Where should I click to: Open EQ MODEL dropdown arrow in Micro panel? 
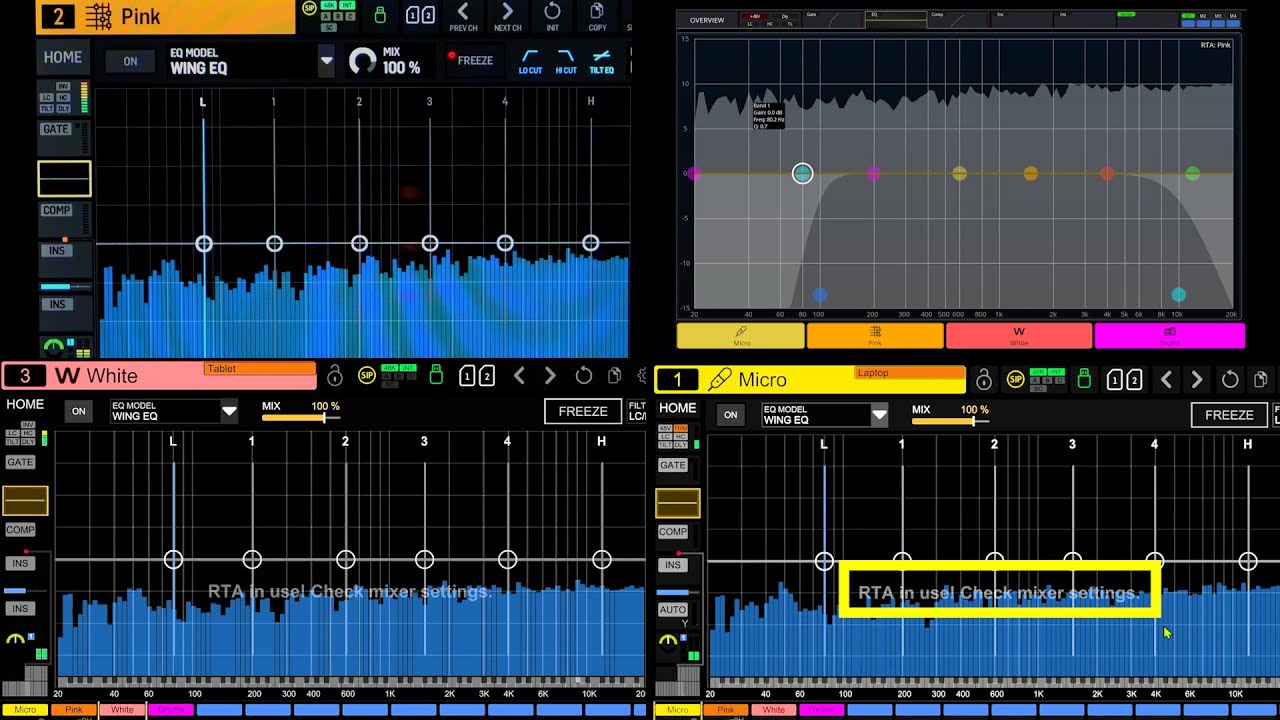click(x=879, y=415)
